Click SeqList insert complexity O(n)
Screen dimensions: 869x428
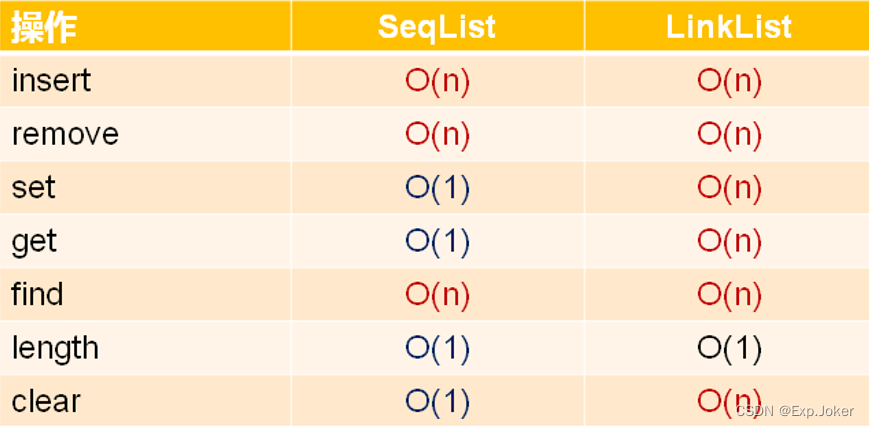click(437, 81)
